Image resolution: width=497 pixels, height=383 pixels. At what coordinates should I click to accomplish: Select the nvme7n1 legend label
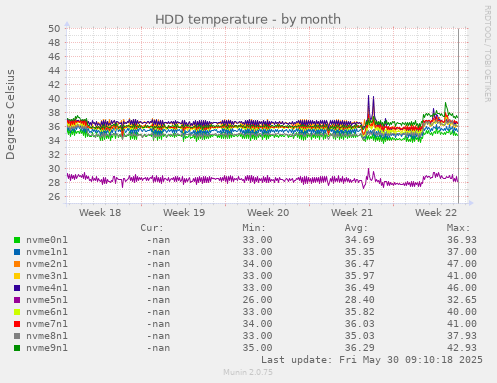[47, 324]
